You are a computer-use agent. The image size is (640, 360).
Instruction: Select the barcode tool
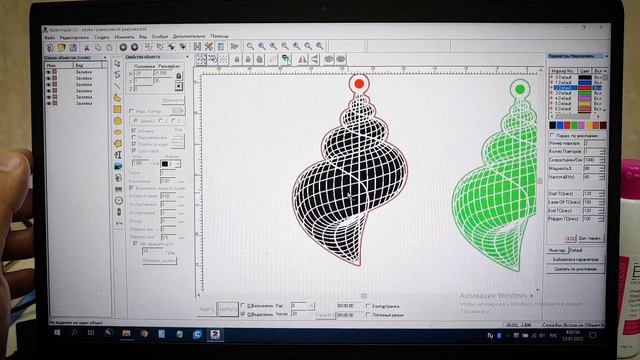(118, 189)
